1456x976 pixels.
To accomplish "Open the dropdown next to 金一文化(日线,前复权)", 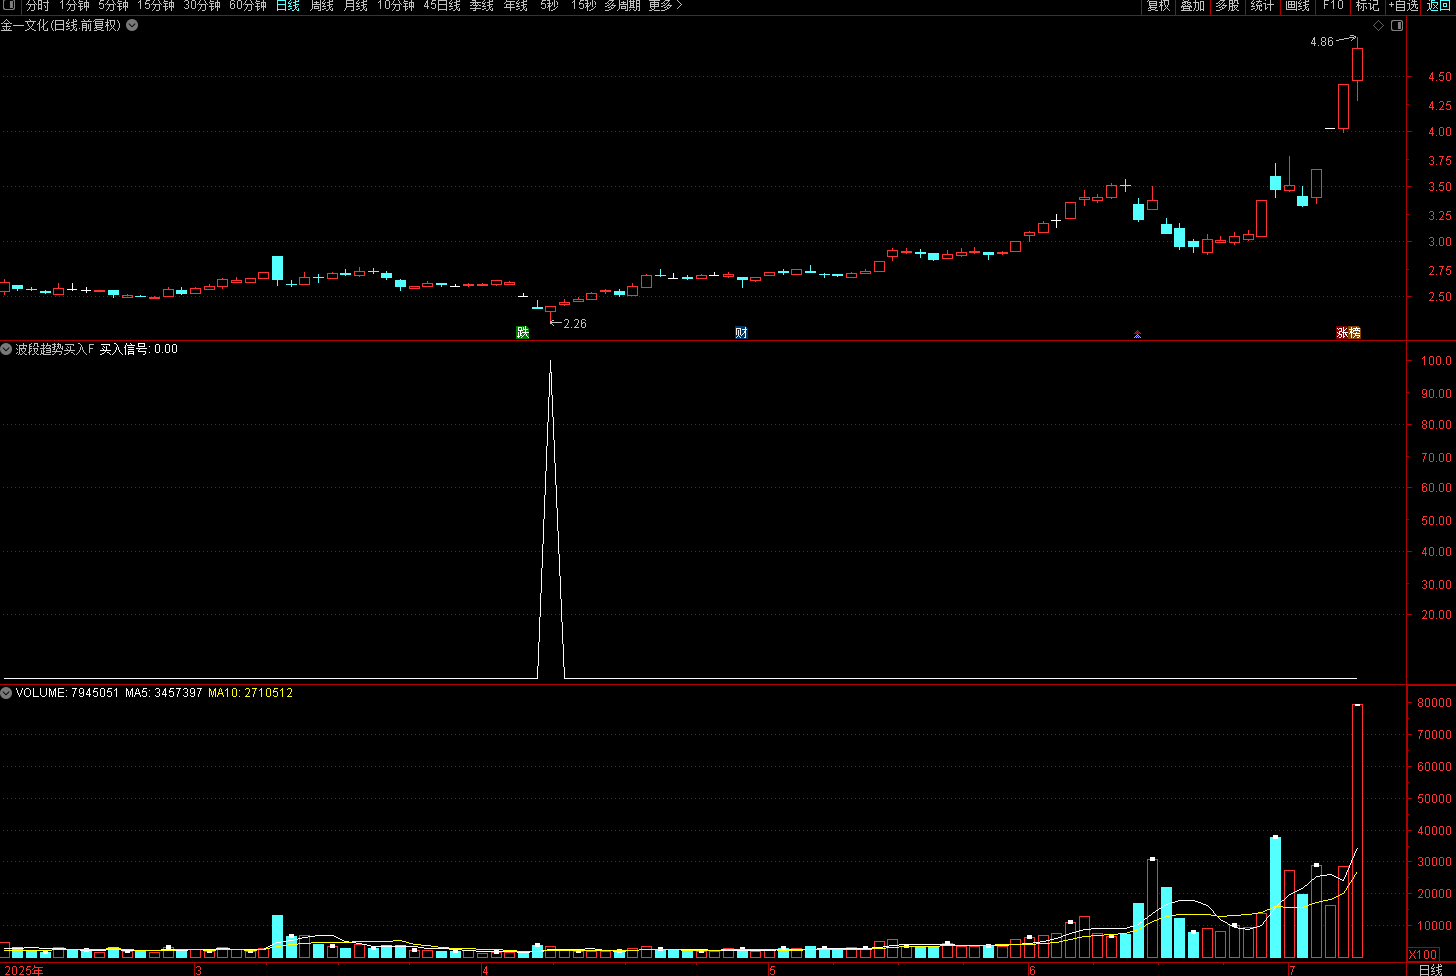I will (132, 25).
